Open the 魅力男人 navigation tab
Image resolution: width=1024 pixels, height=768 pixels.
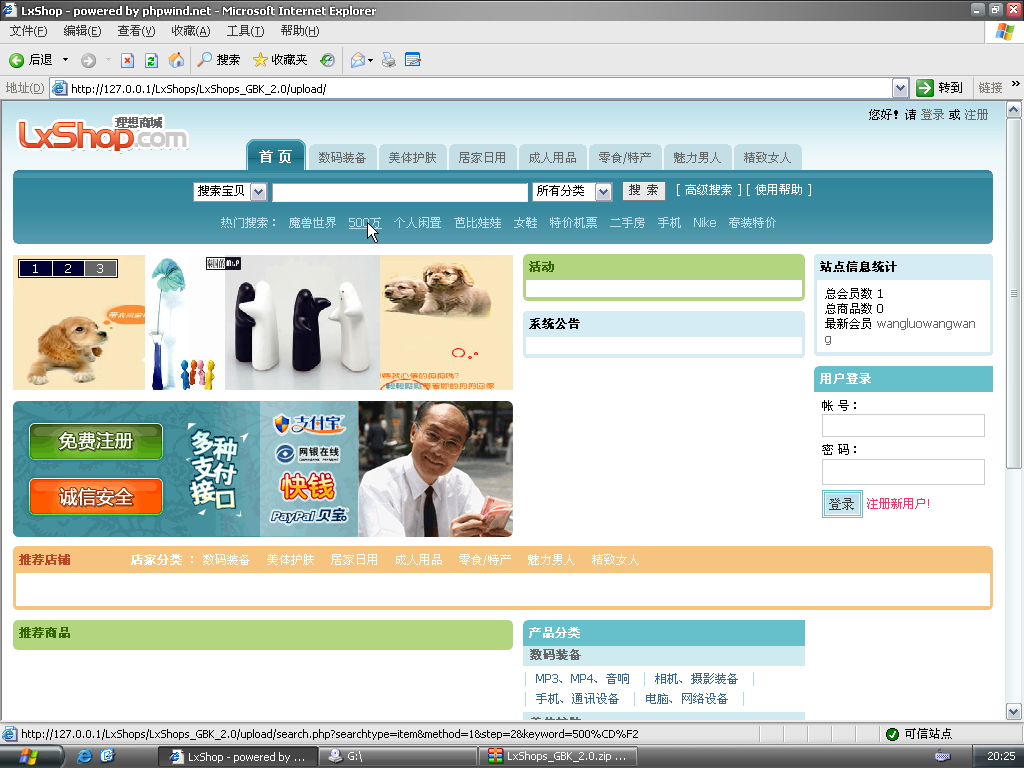click(x=697, y=157)
